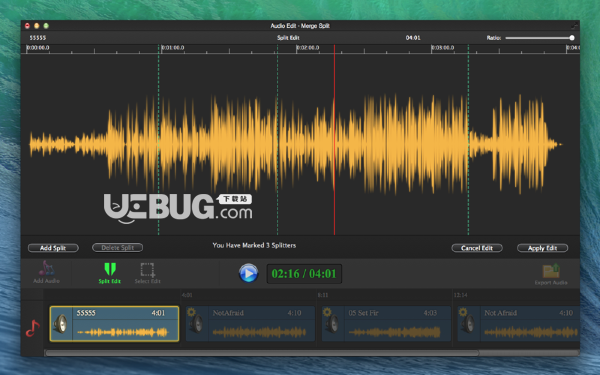Click the 02:16 / 04:01 time display

pos(304,274)
